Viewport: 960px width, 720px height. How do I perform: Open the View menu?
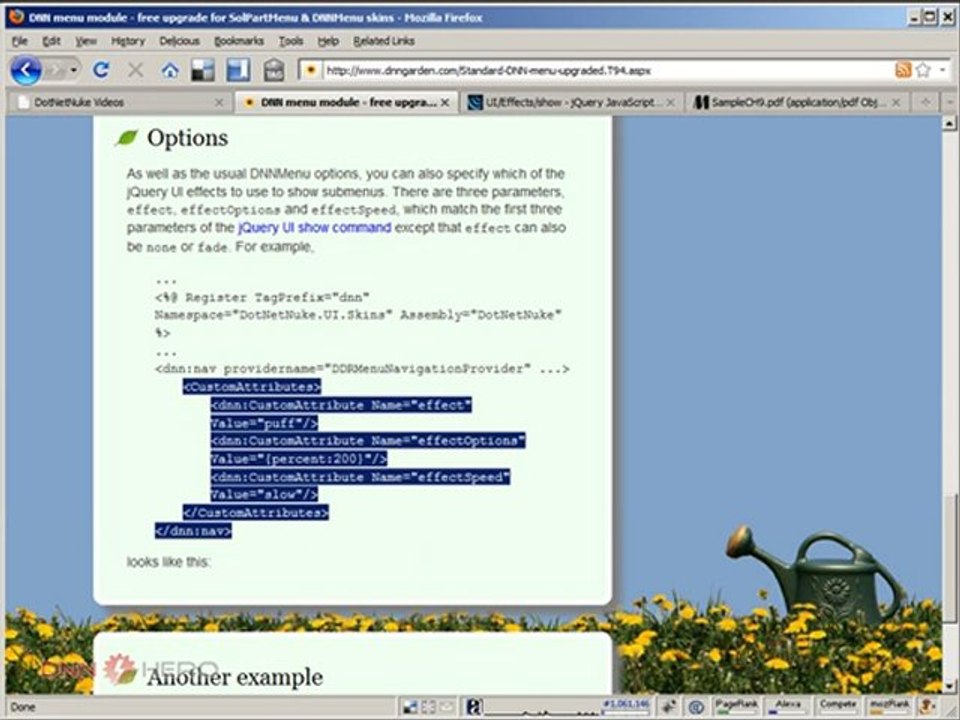tap(86, 41)
